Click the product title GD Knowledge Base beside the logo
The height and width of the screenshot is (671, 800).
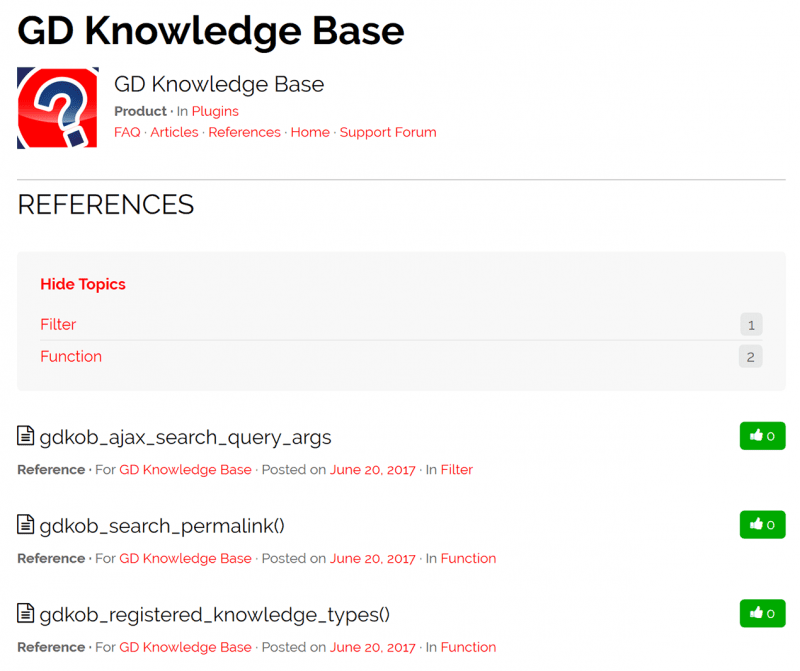pos(219,84)
